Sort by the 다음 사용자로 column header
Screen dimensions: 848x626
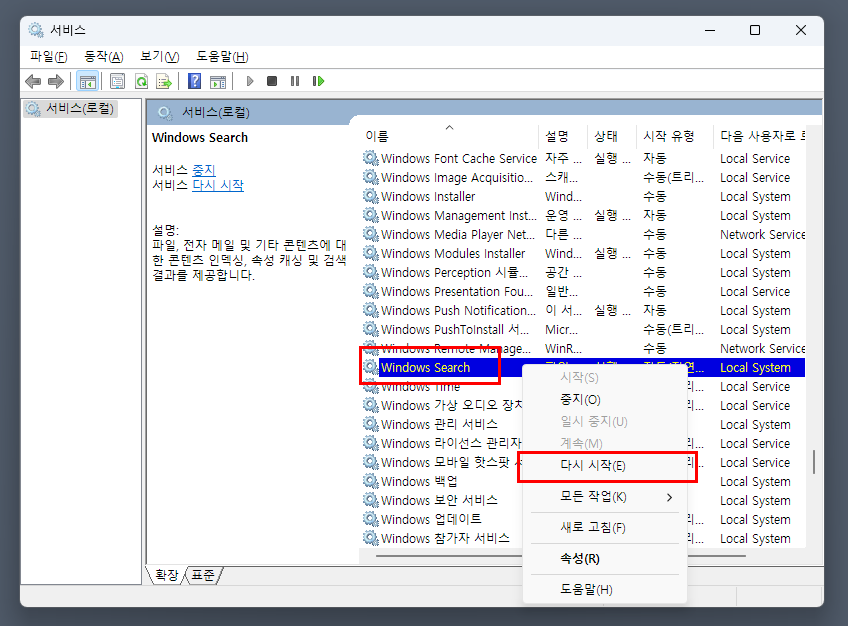click(x=760, y=136)
